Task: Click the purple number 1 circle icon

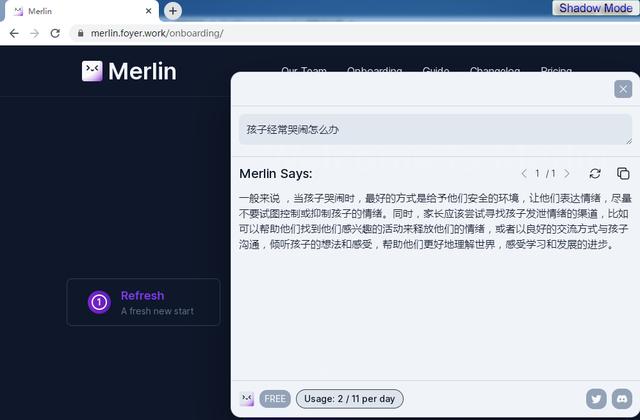Action: coord(99,302)
